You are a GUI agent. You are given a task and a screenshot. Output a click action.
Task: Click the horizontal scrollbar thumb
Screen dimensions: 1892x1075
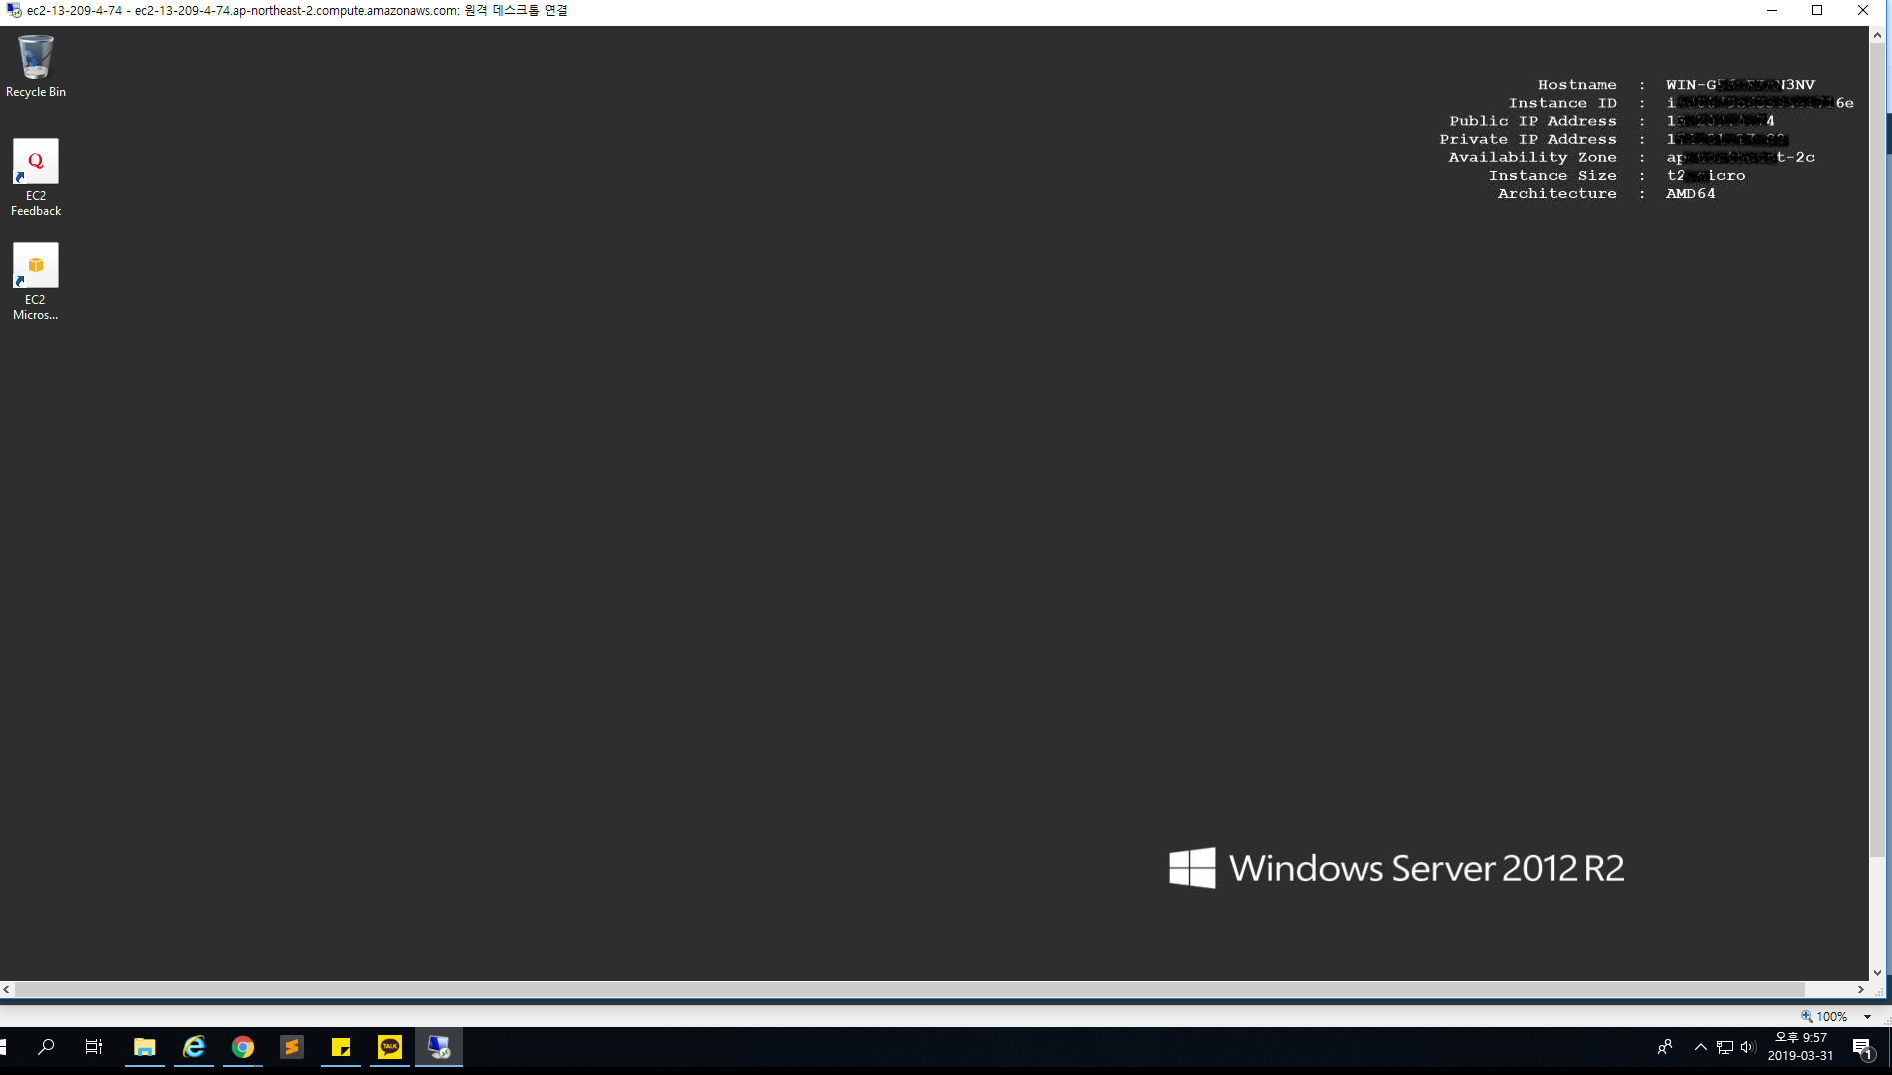pos(910,989)
